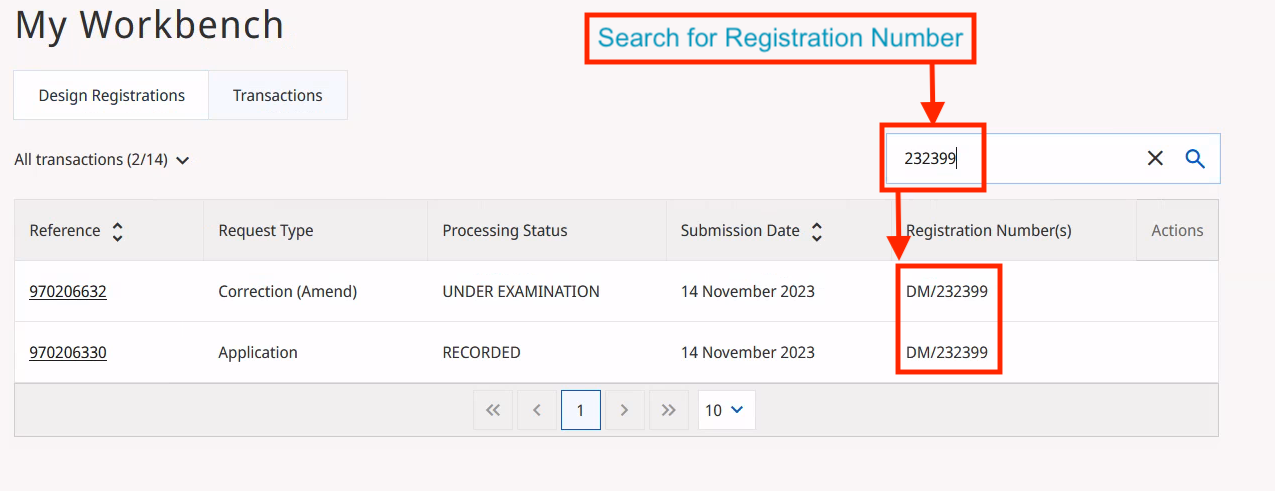Viewport: 1275px width, 491px height.
Task: Click the Processing Status column header
Action: click(x=504, y=231)
